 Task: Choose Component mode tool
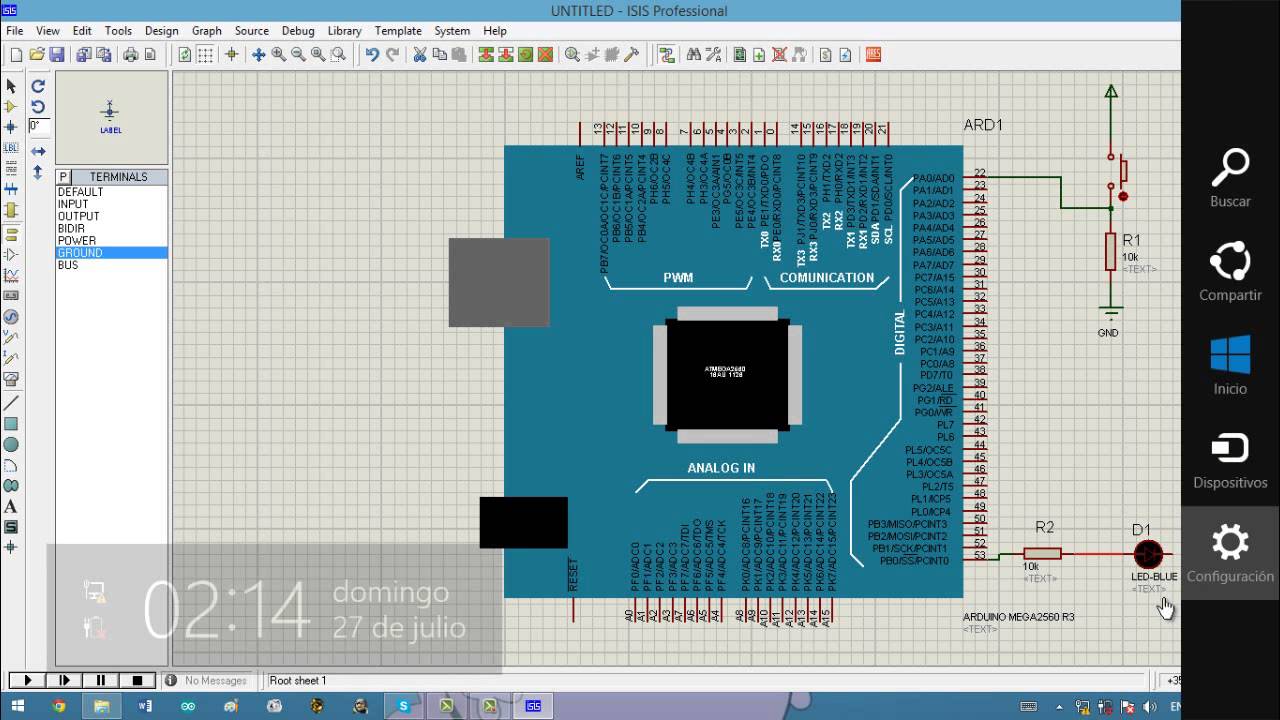tap(11, 106)
